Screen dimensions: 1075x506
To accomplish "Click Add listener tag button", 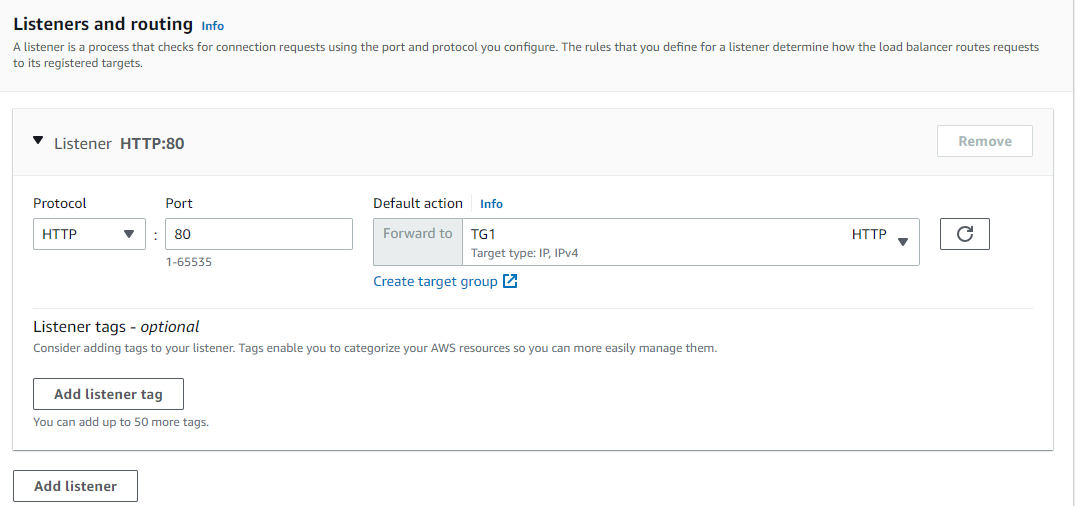I will [108, 394].
